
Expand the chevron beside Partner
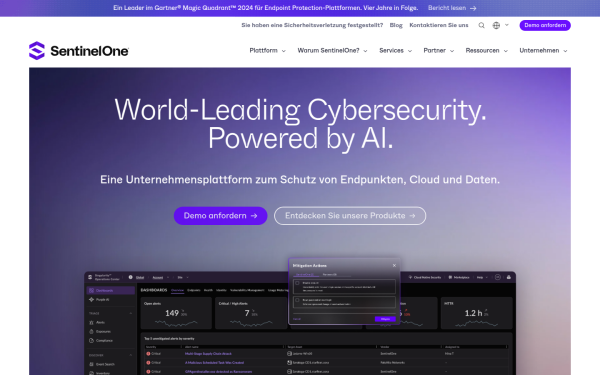click(452, 51)
